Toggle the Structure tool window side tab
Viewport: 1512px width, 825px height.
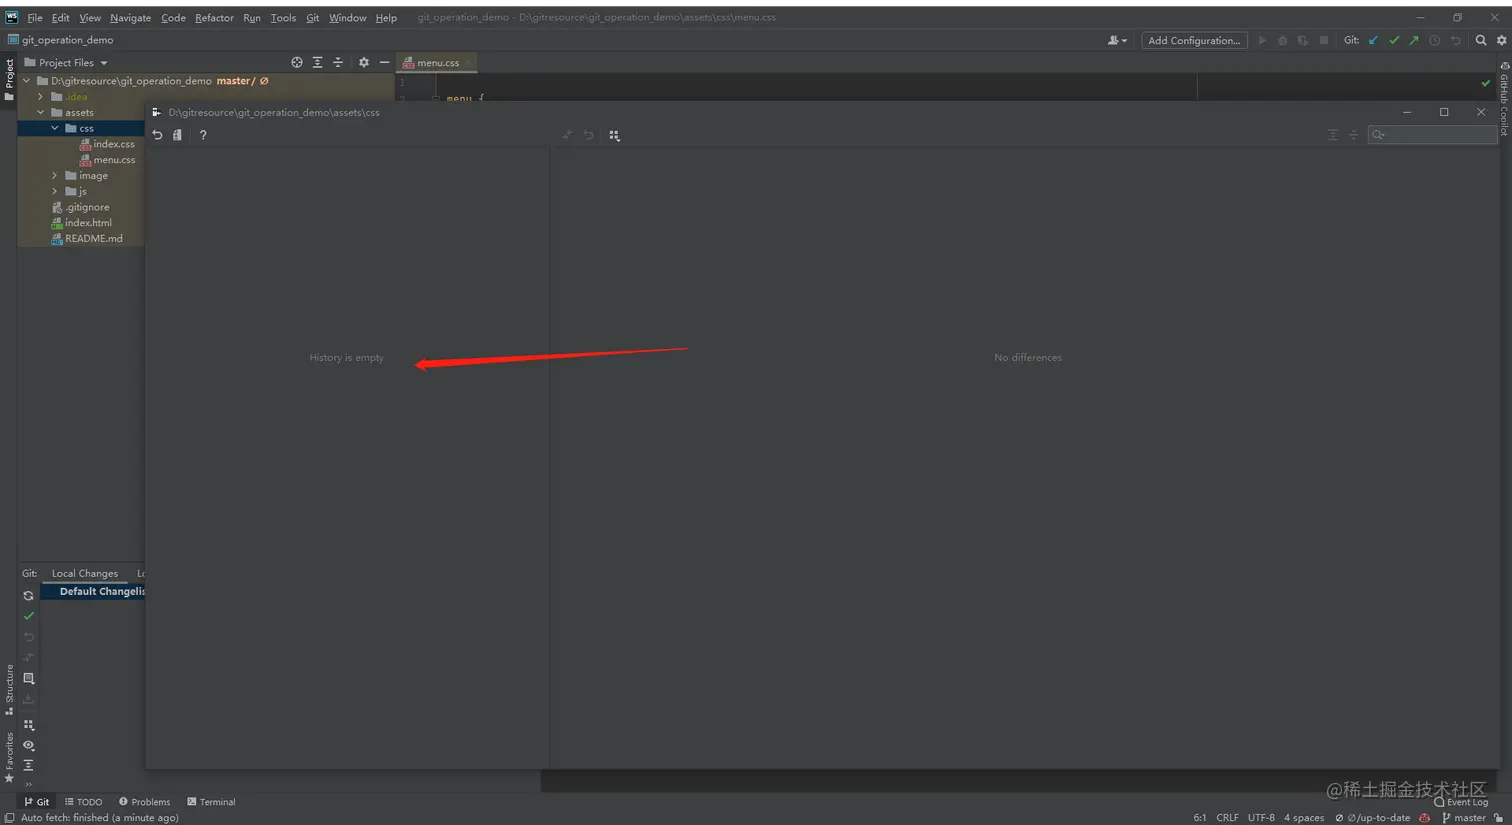(x=9, y=690)
